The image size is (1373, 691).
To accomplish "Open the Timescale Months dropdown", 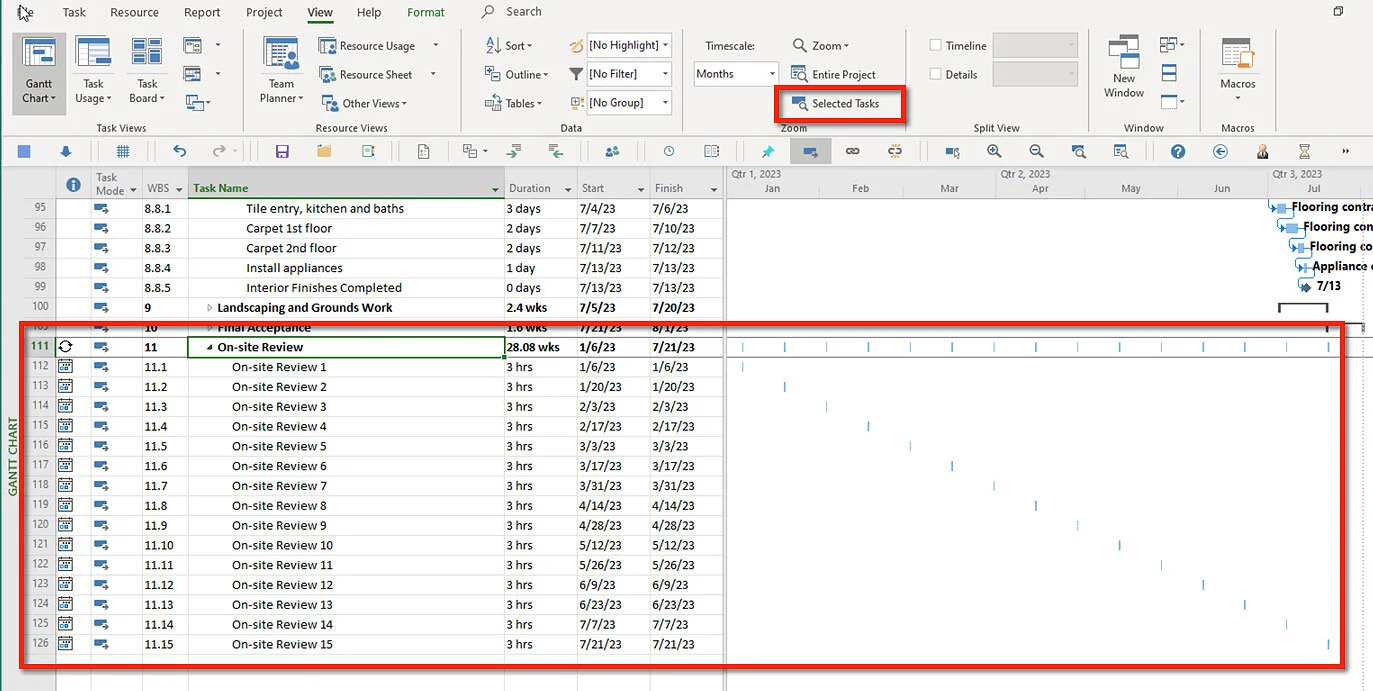I will [x=735, y=73].
